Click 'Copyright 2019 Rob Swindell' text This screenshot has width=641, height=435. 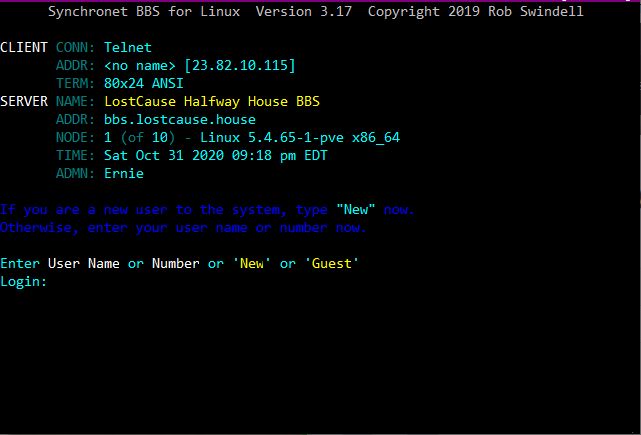(475, 11)
